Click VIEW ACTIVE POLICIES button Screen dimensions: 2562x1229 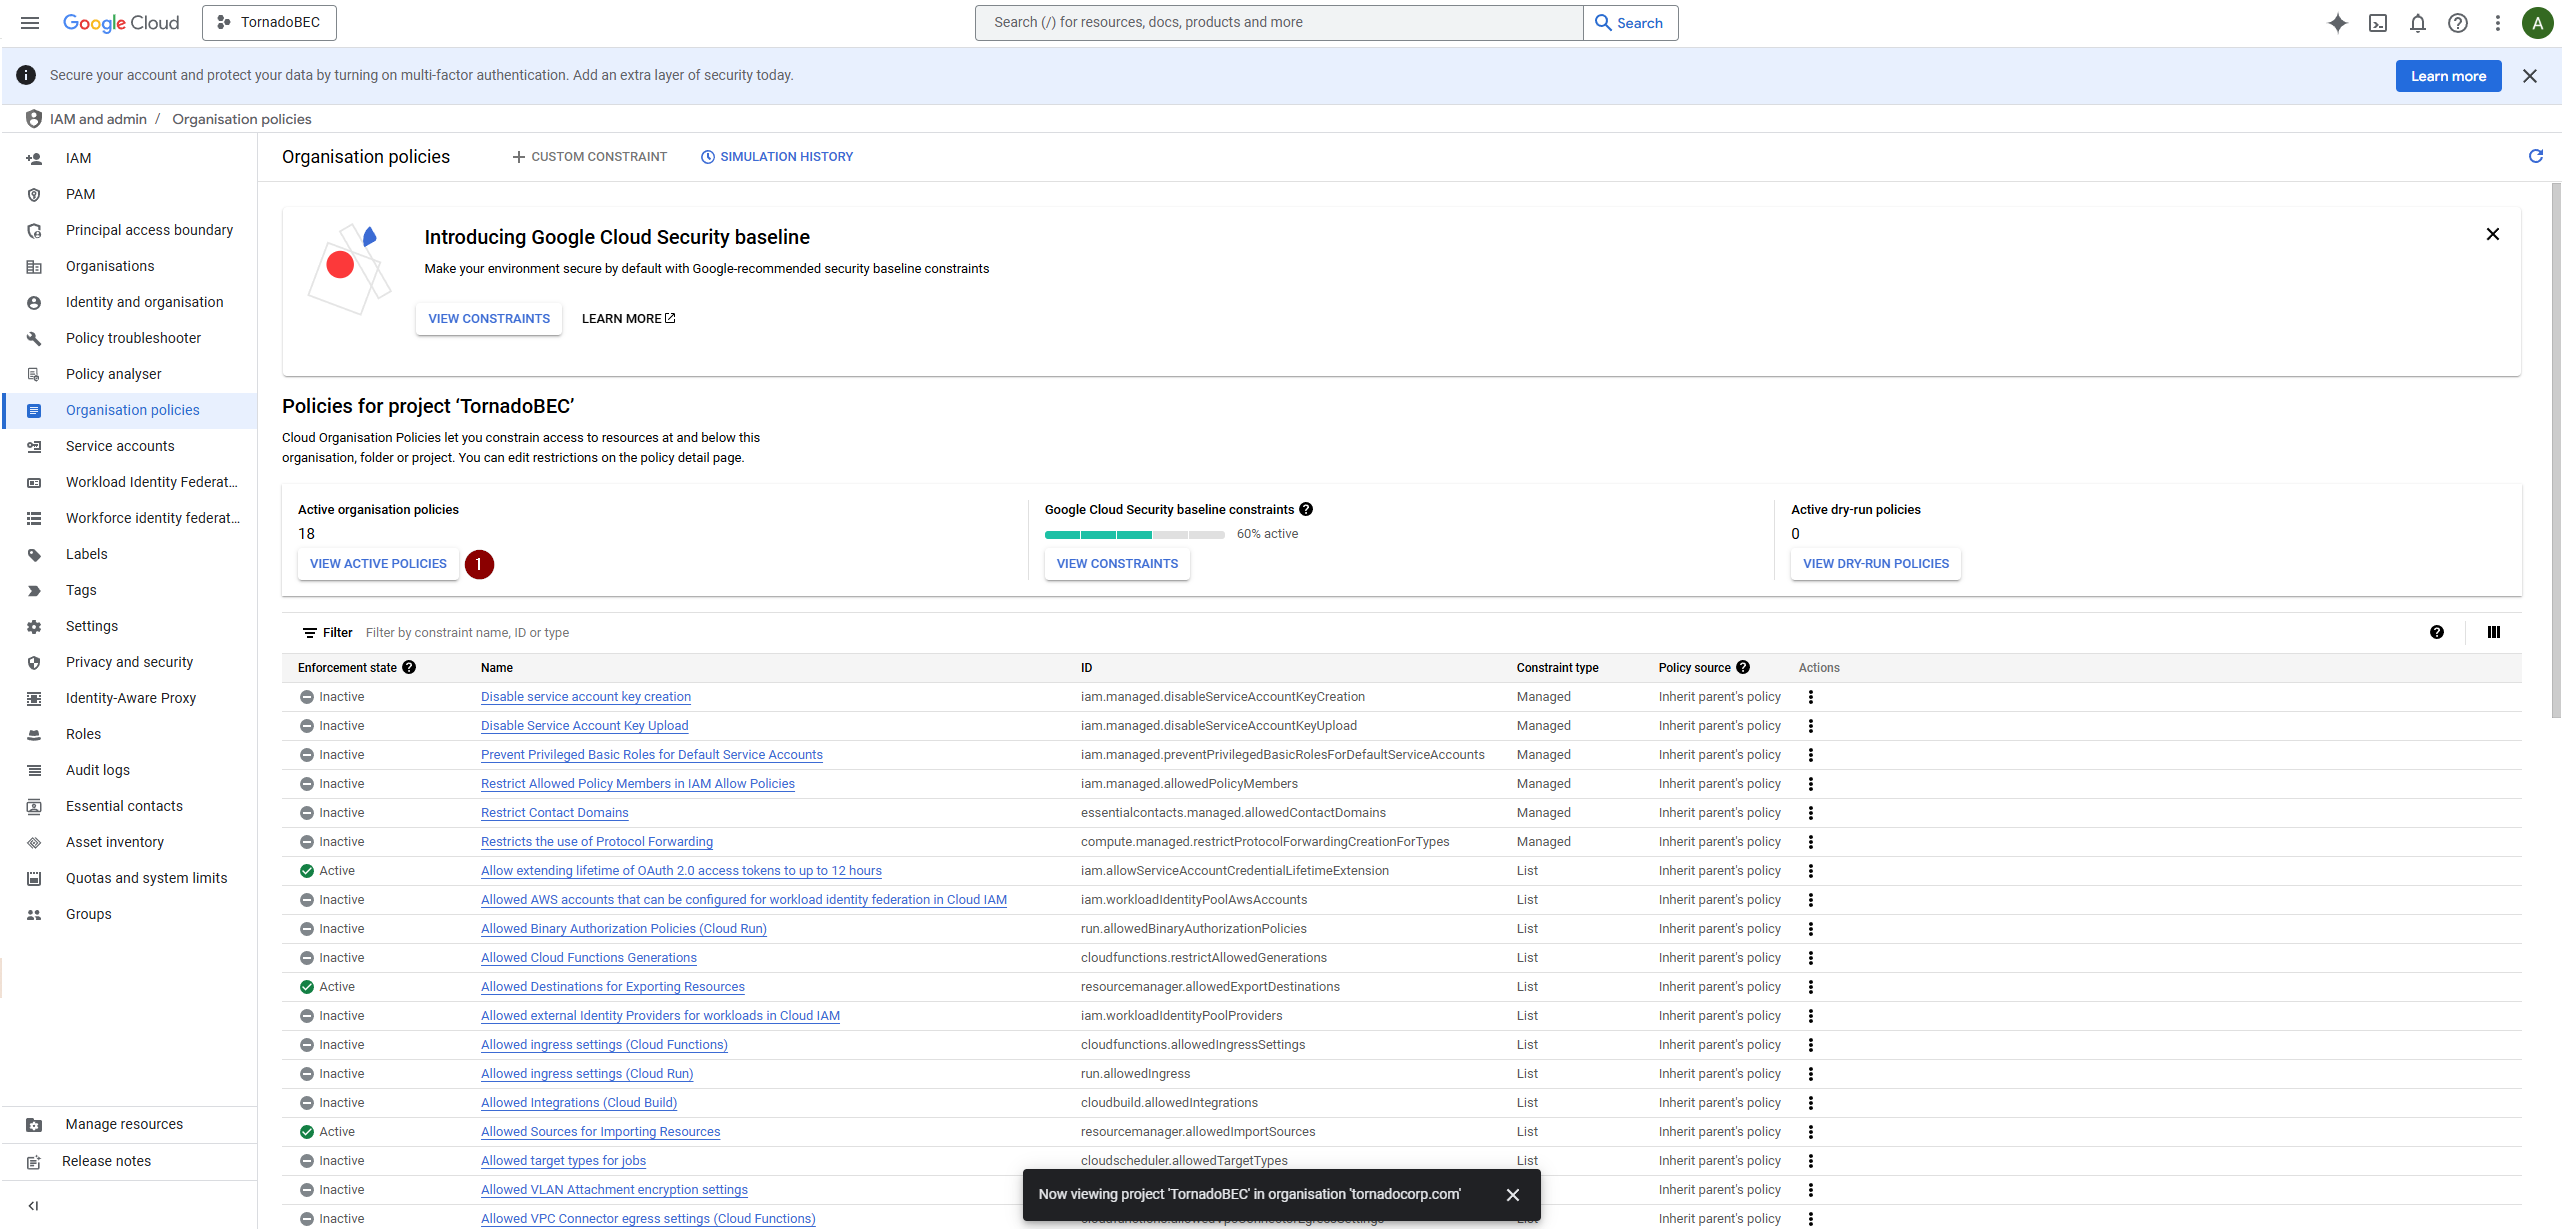click(x=378, y=564)
